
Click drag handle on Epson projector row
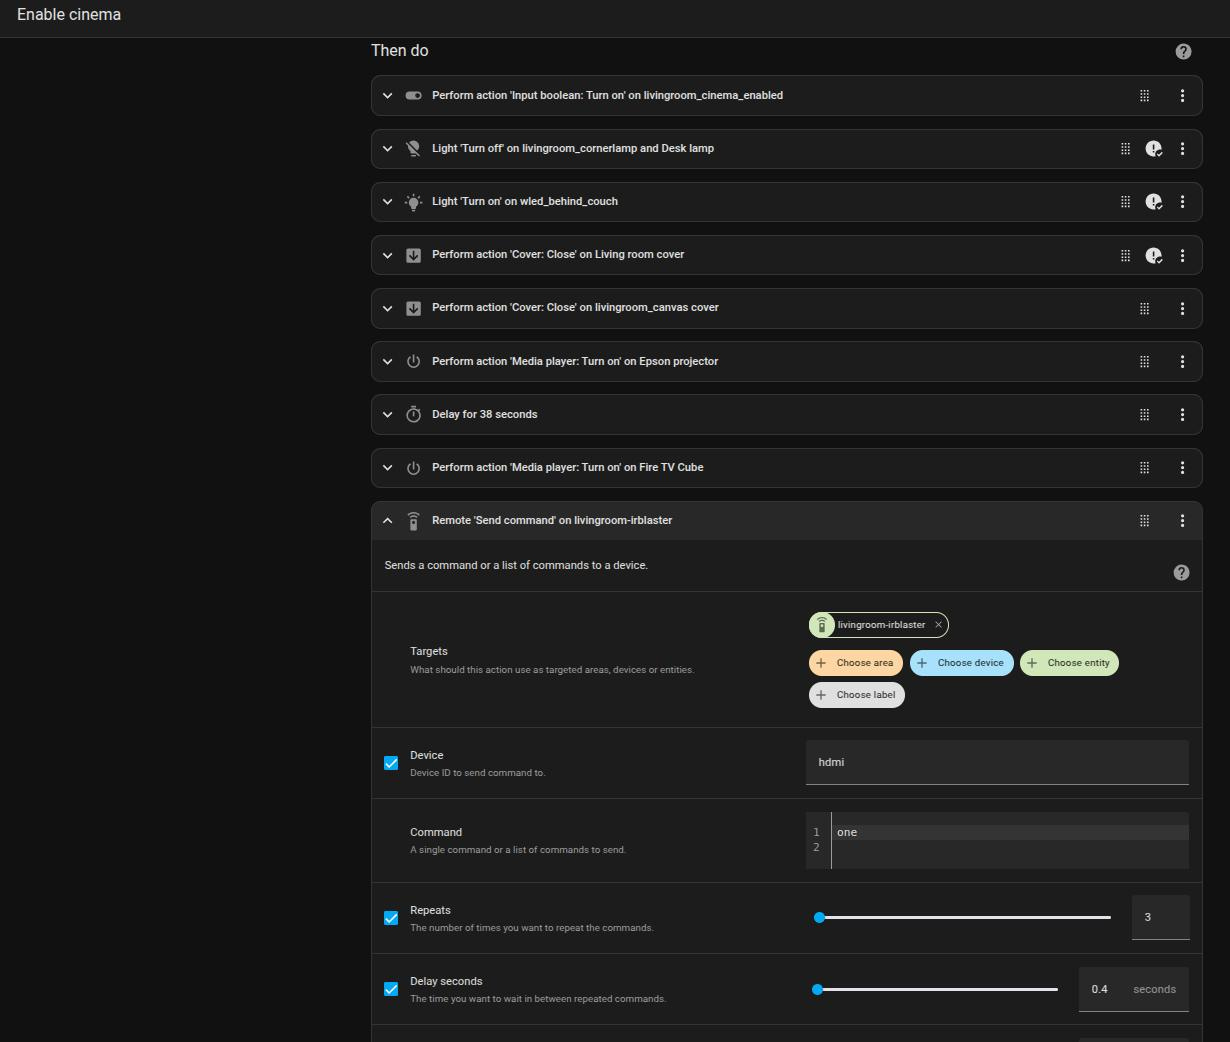[x=1144, y=362]
